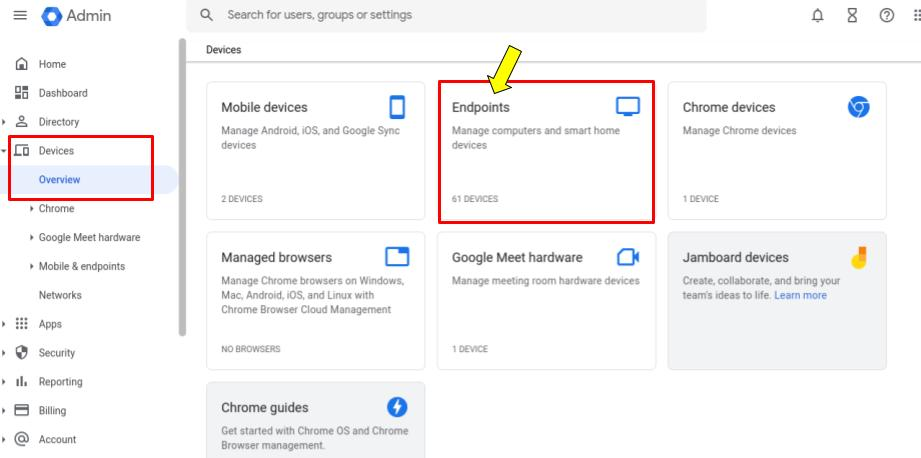Open the help question mark icon
The width and height of the screenshot is (921, 458).
886,16
